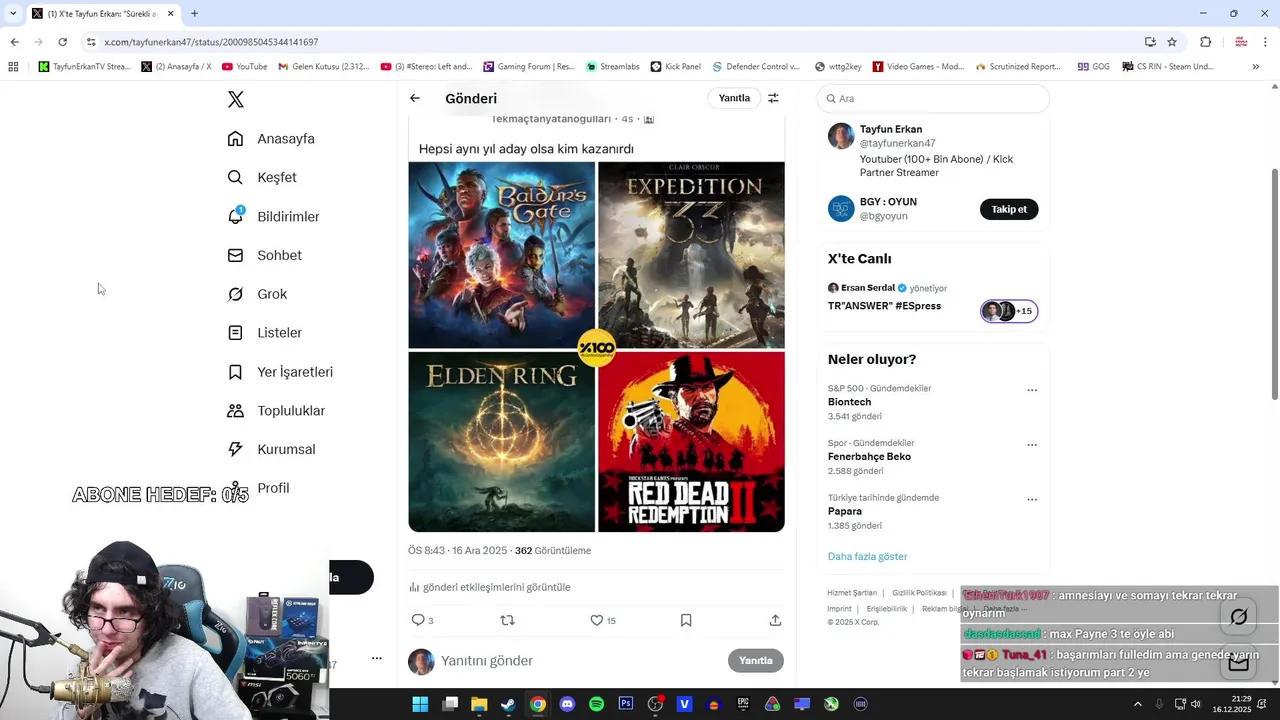Open account menu three dots in sidebar
This screenshot has width=1280, height=720.
376,658
